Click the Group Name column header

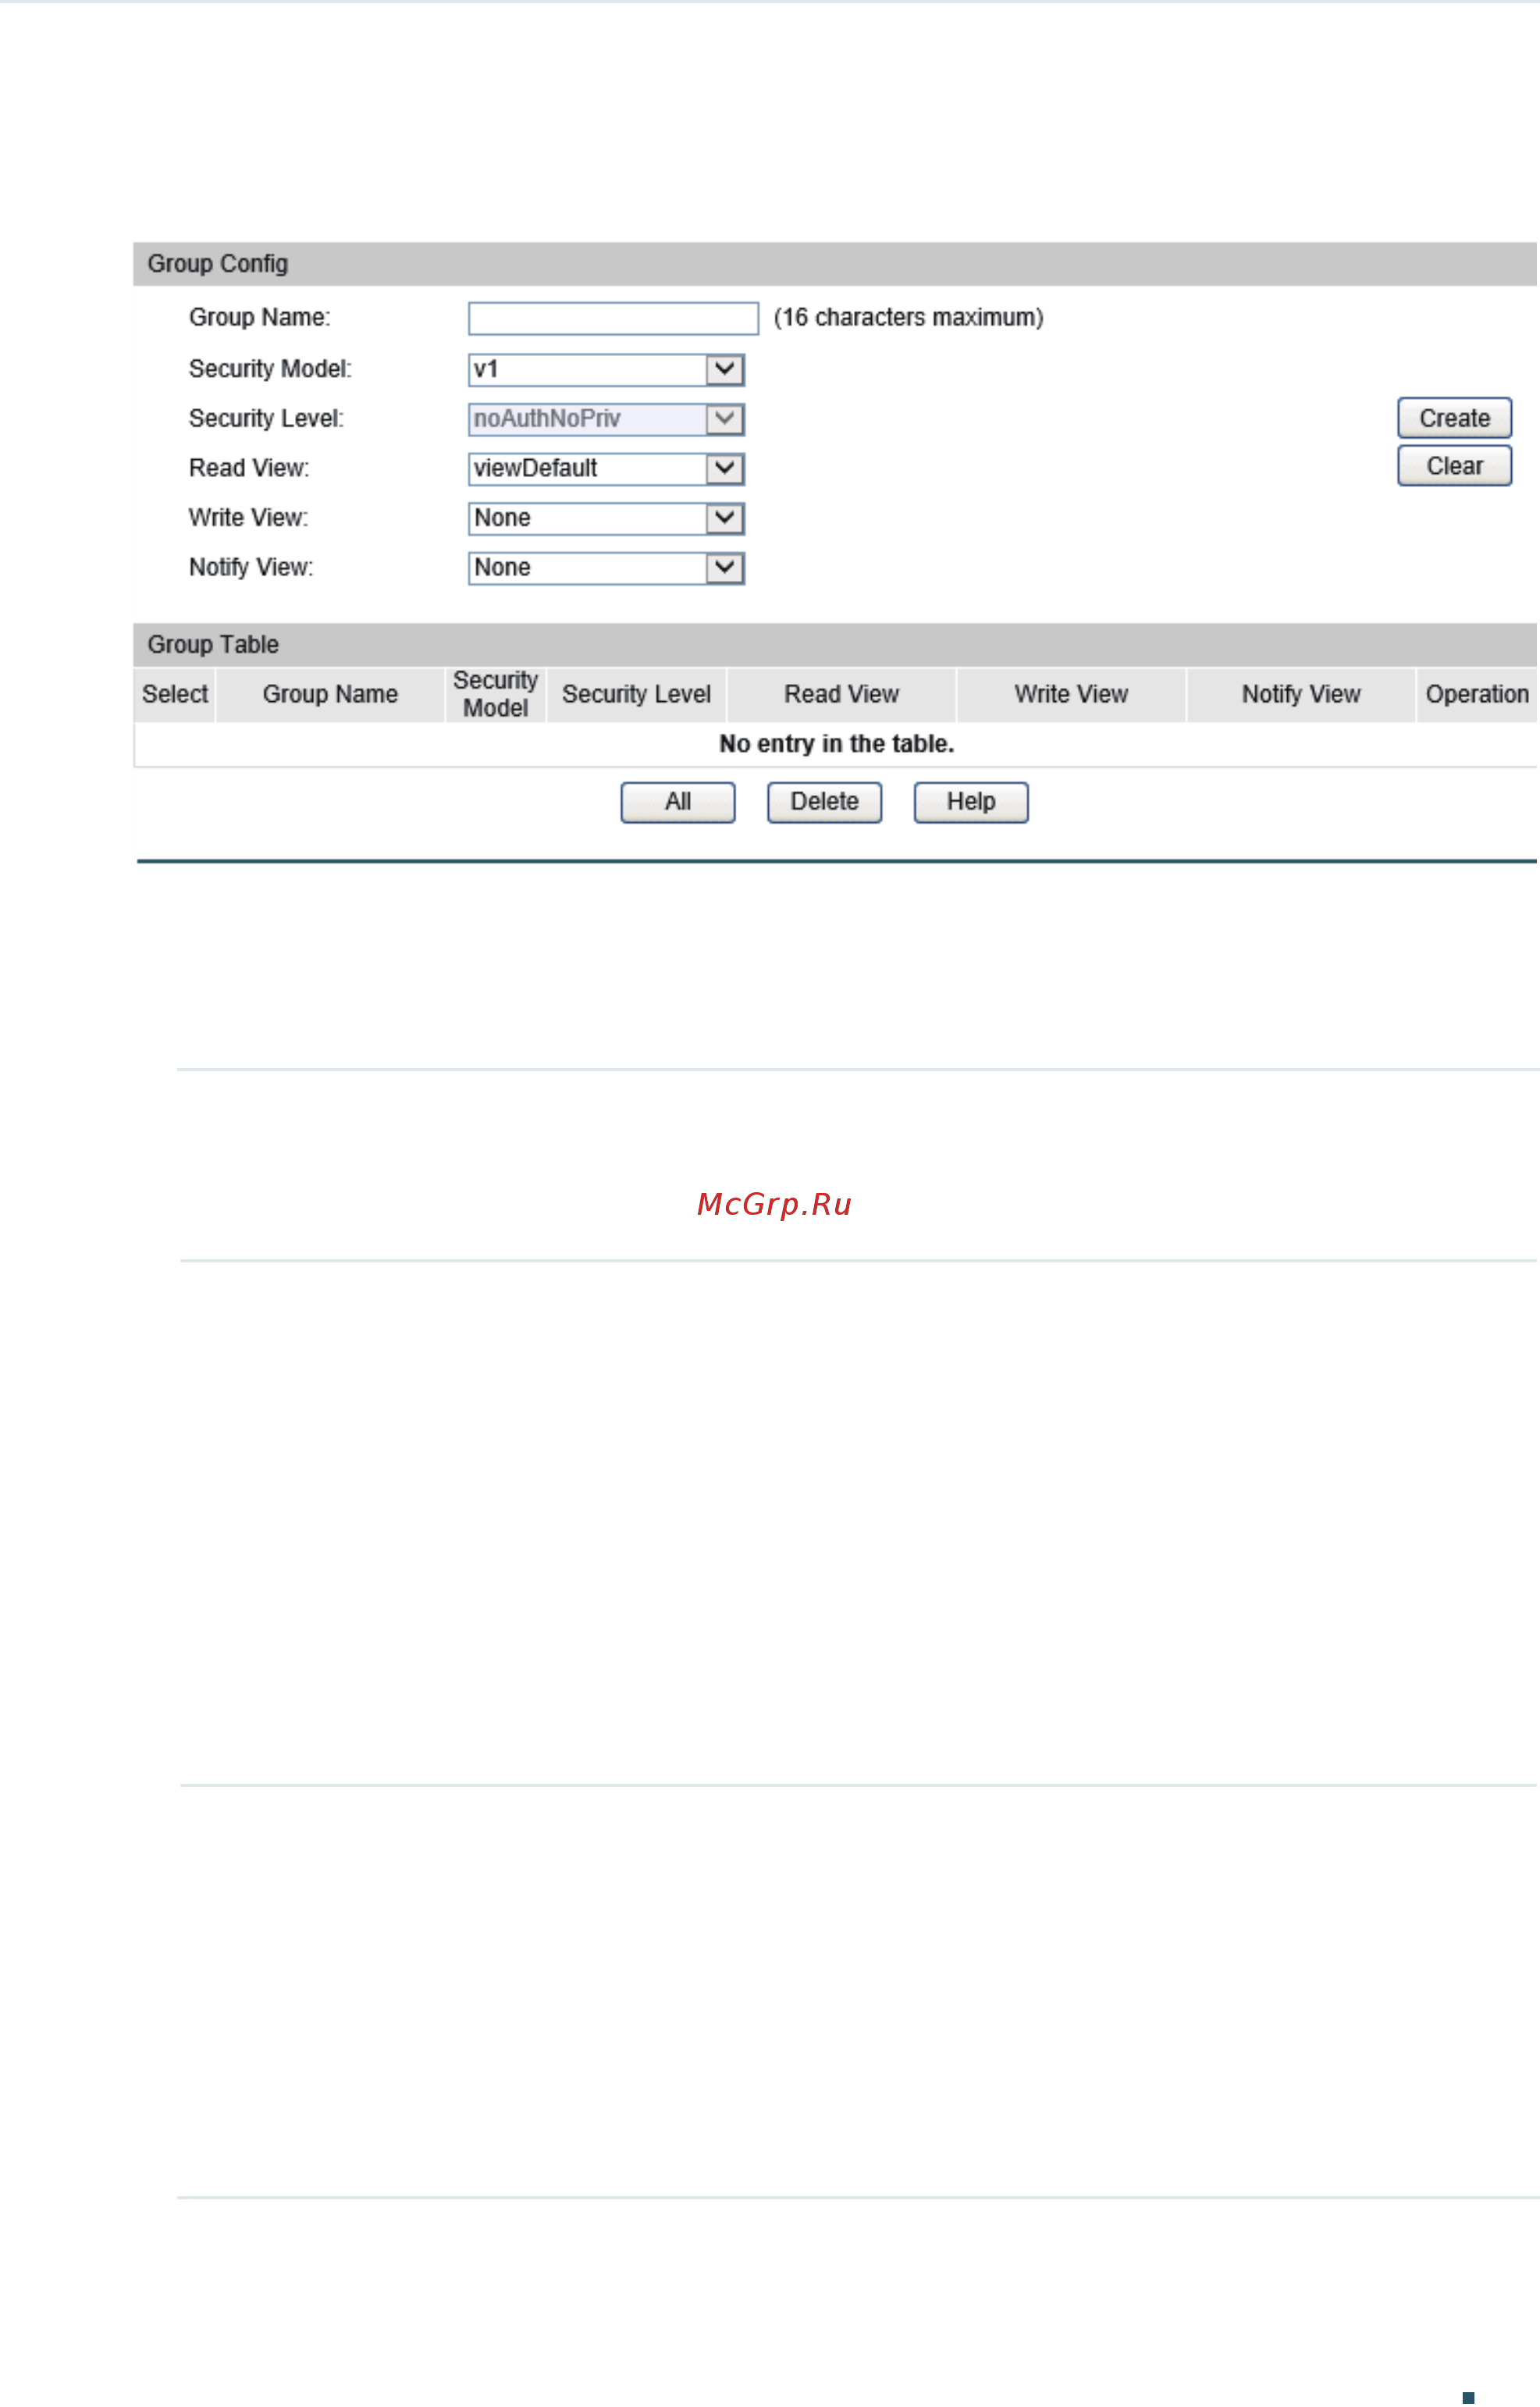click(330, 694)
